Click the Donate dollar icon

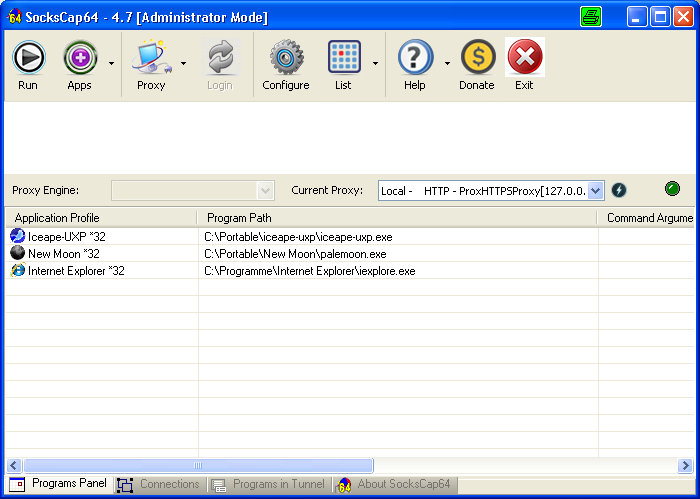click(478, 57)
